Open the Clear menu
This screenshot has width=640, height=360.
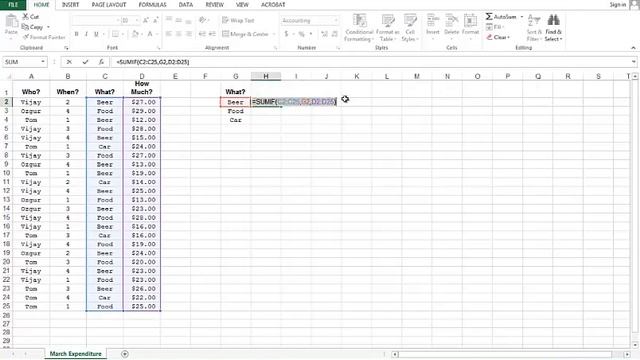pos(498,37)
